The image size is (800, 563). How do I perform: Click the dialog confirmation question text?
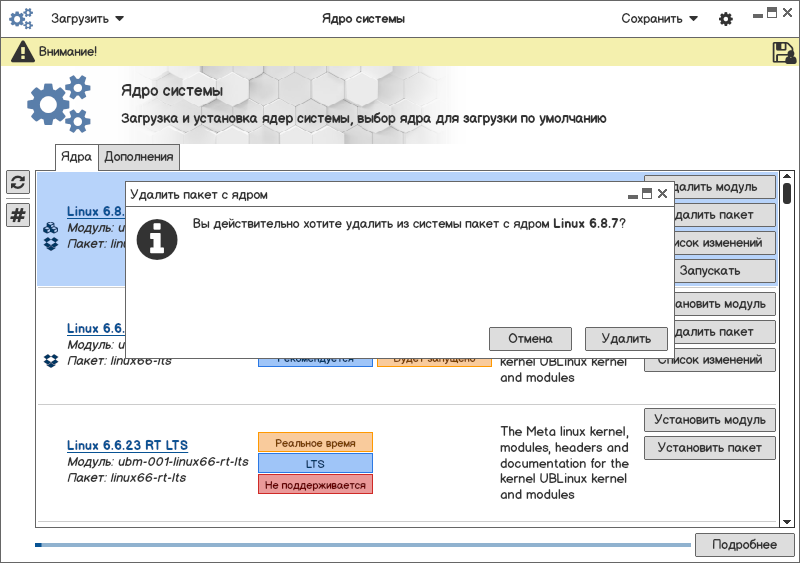tap(409, 224)
